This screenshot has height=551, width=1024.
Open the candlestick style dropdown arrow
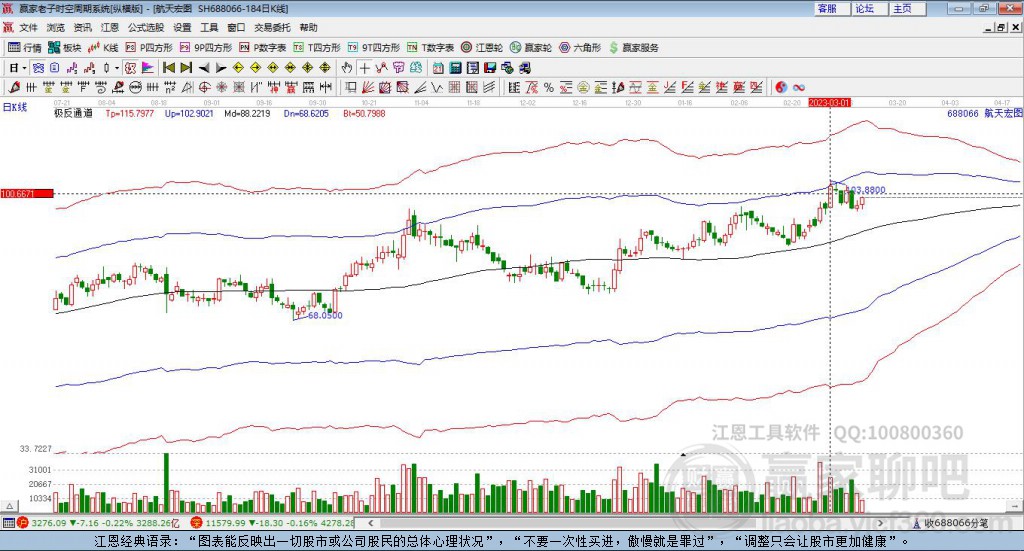click(x=116, y=68)
